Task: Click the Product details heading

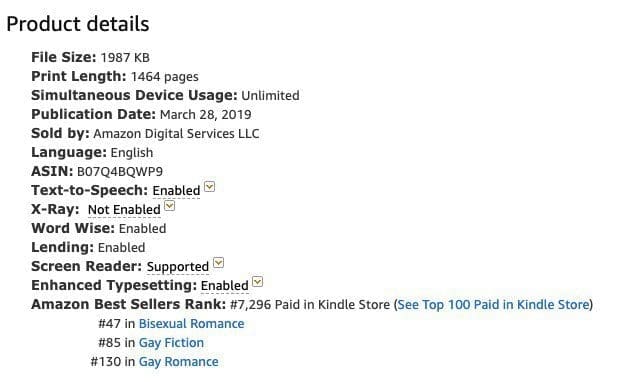Action: tap(78, 24)
